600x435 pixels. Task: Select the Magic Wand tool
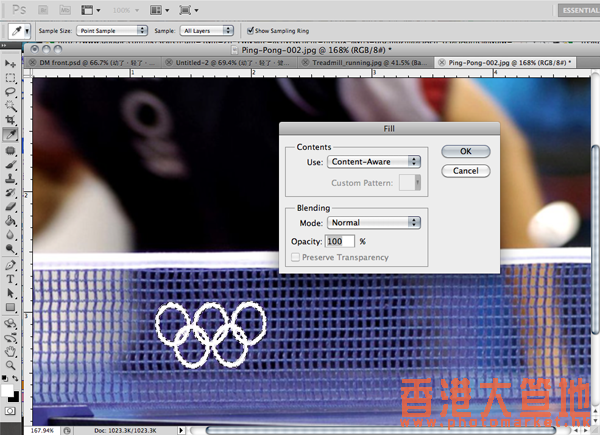[x=10, y=106]
